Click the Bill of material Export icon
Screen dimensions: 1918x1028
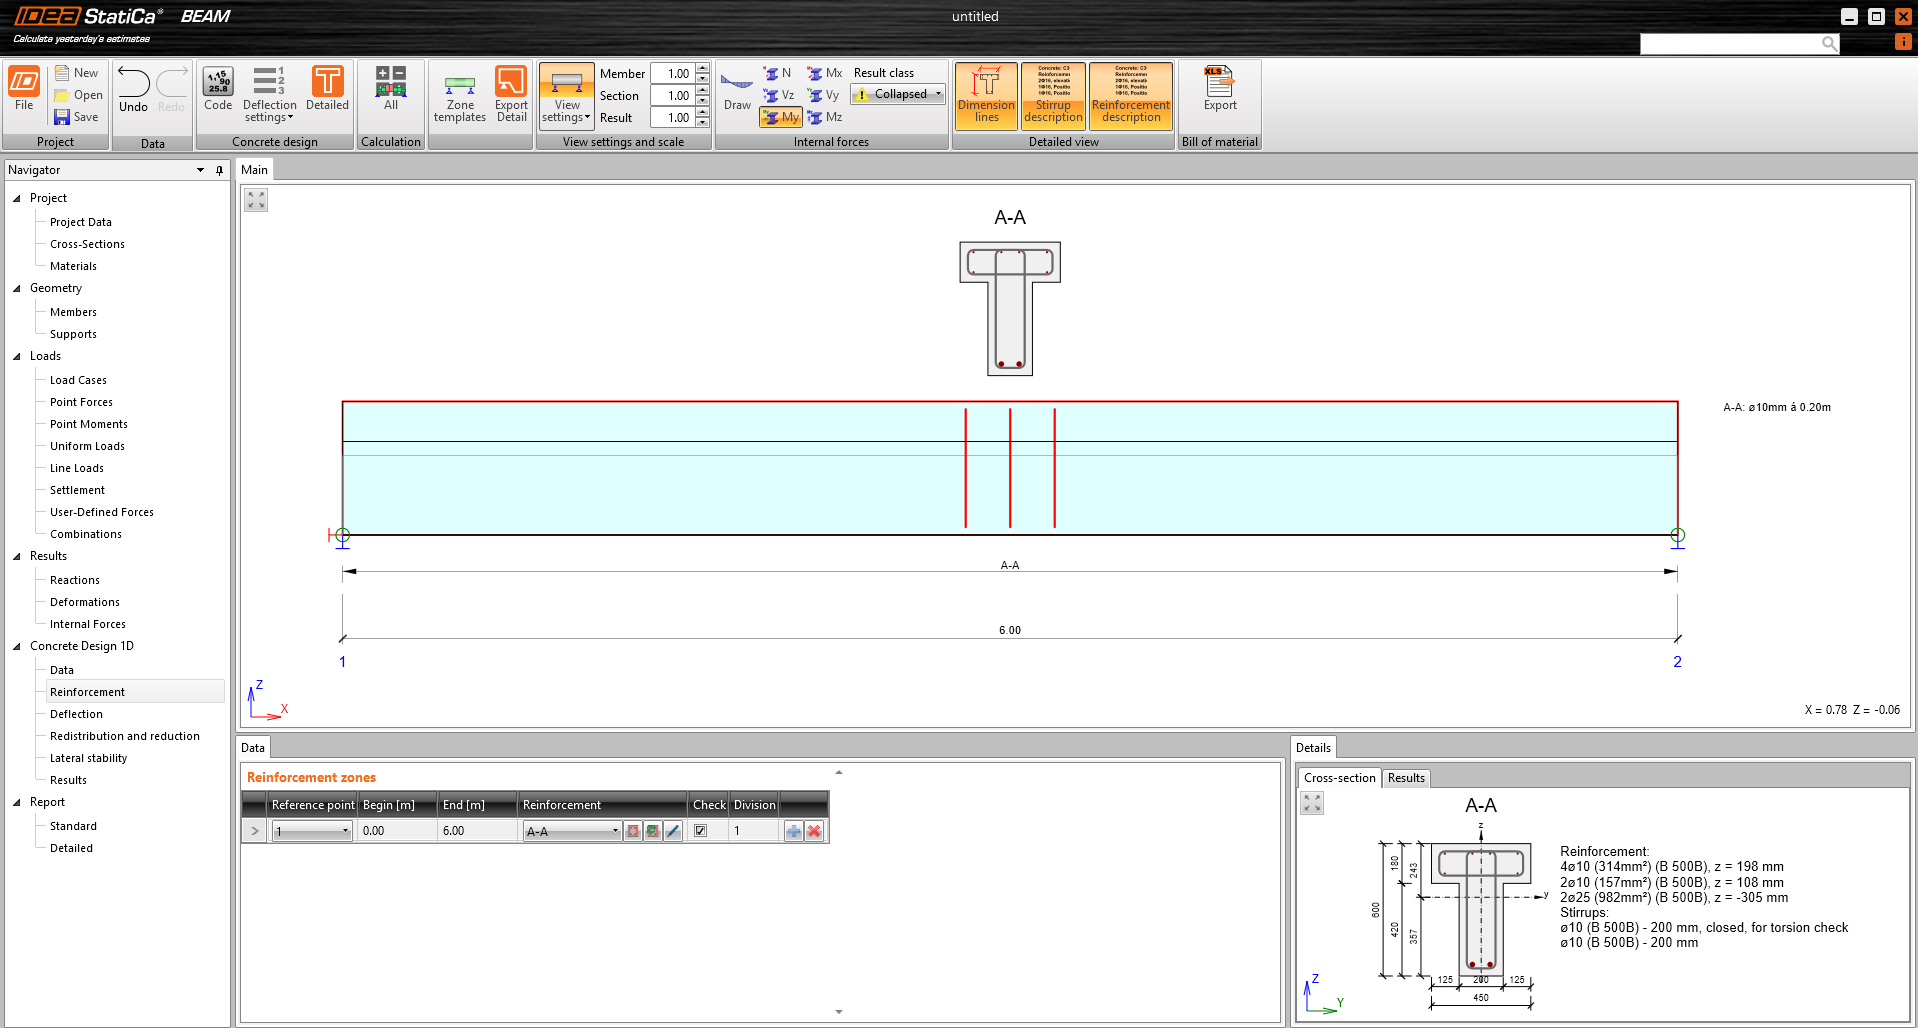tap(1219, 89)
